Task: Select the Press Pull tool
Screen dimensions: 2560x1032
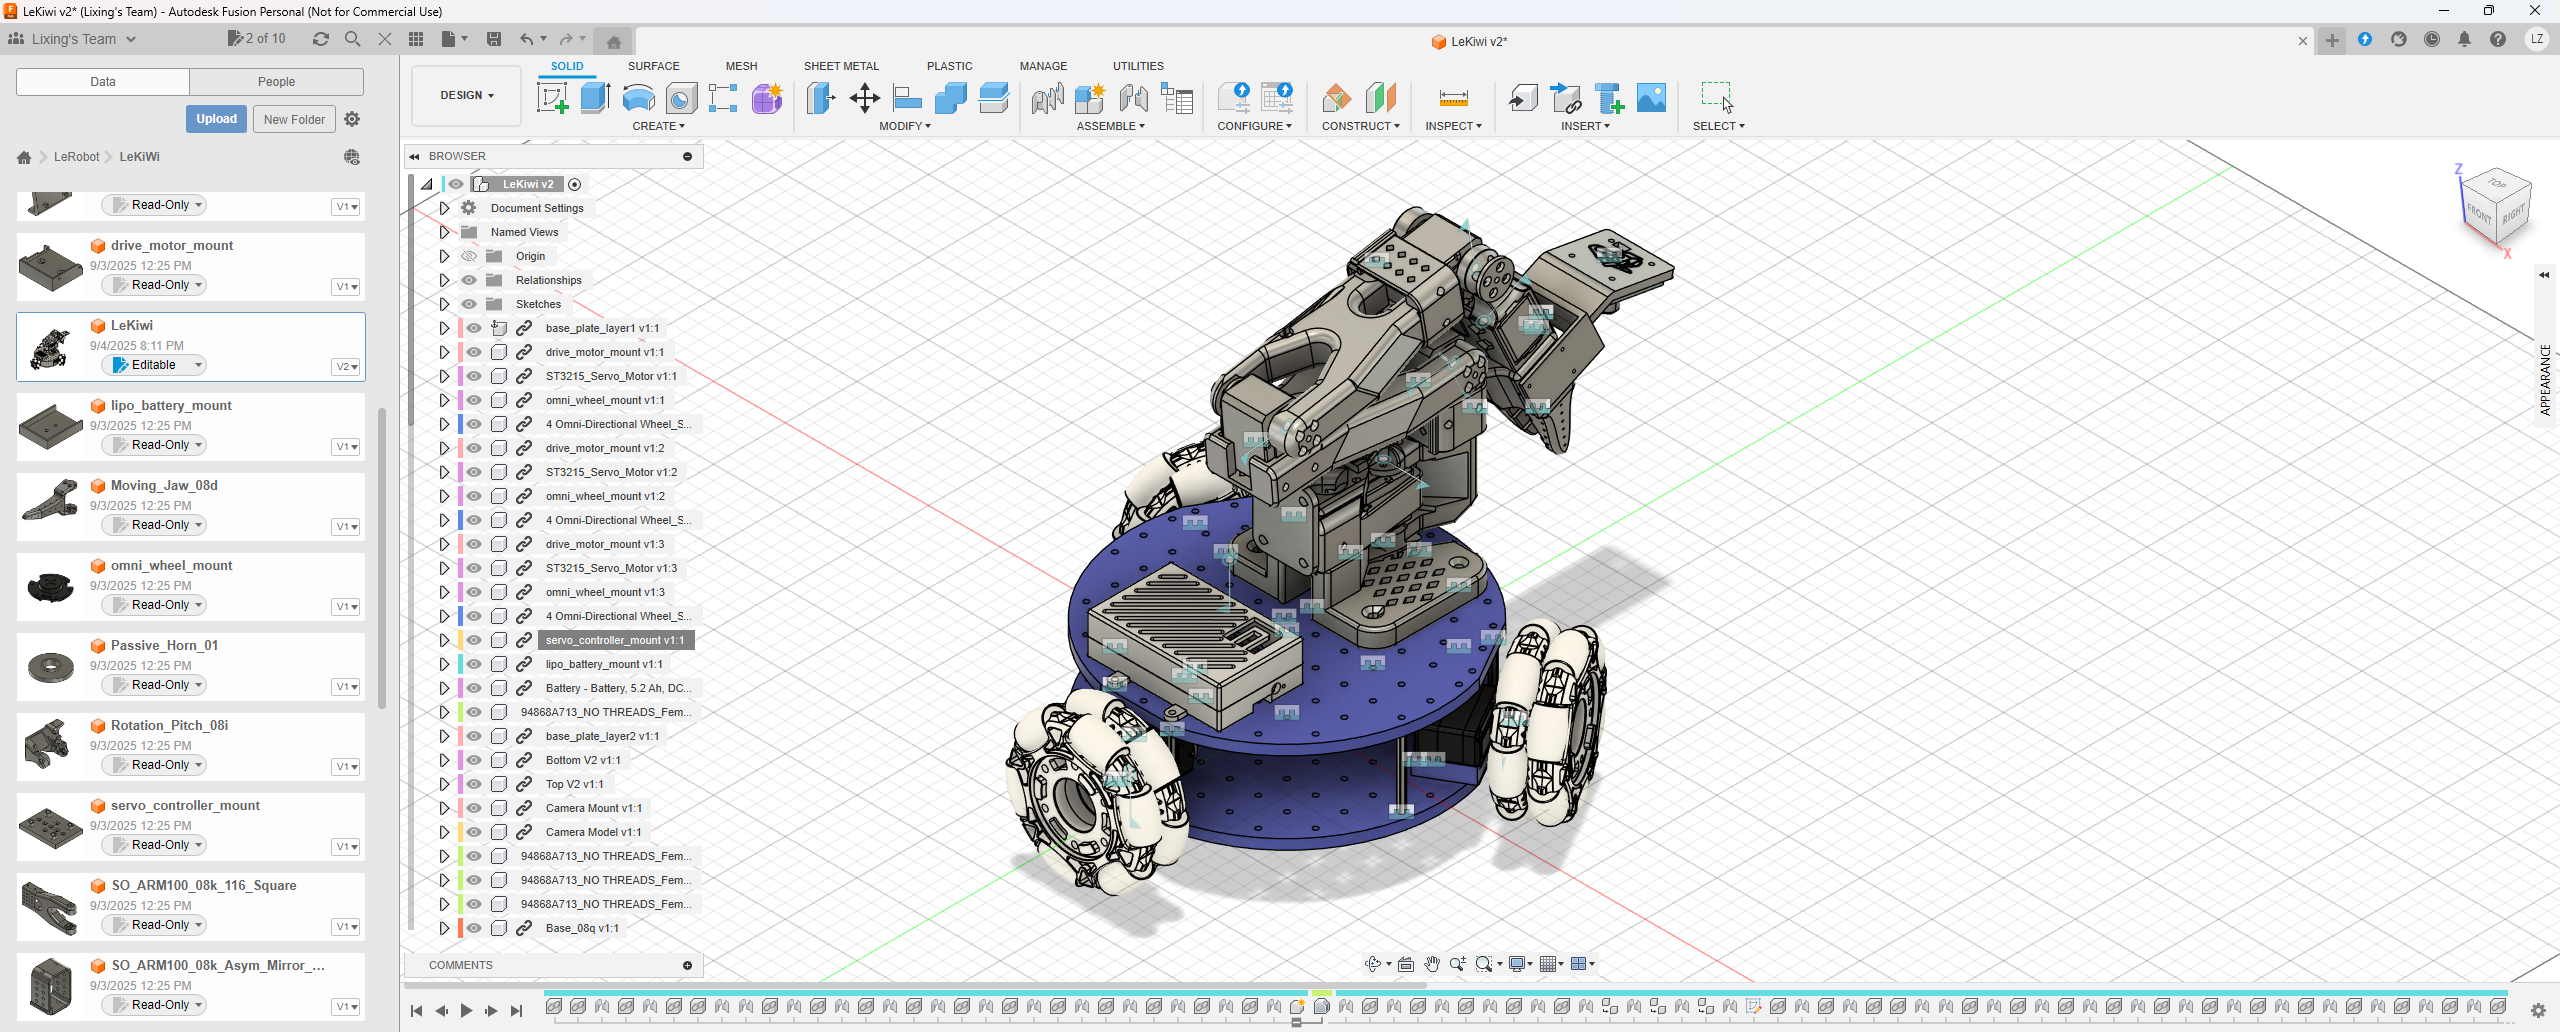Action: [821, 98]
